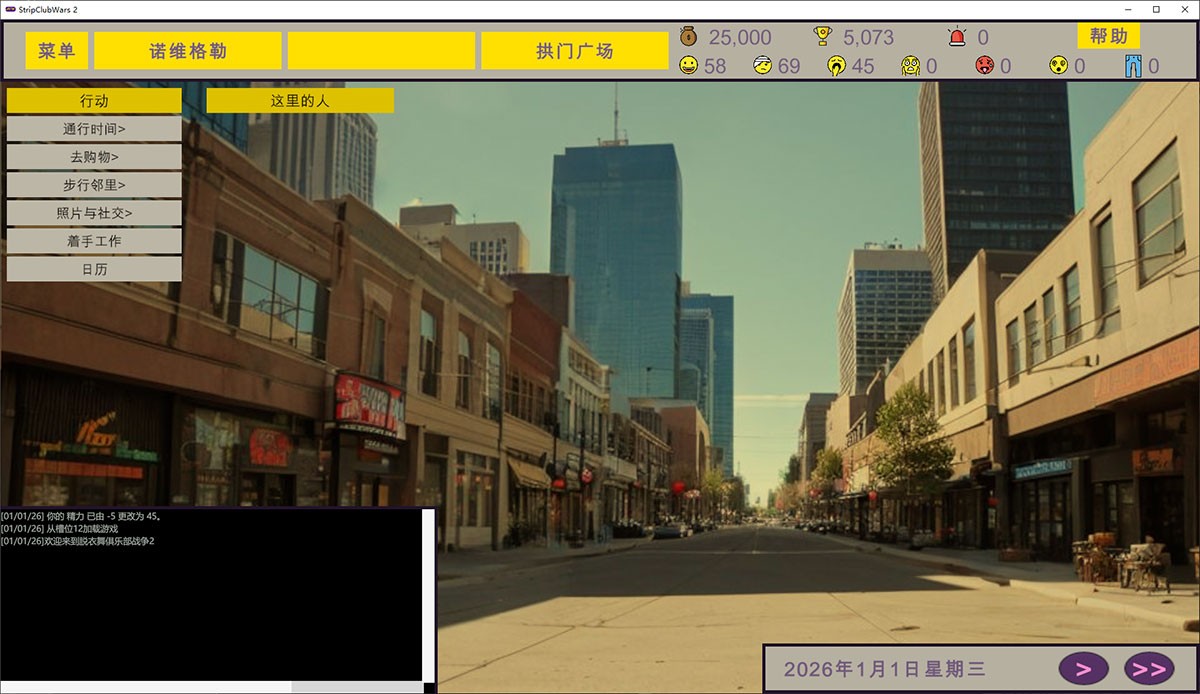
Task: Click the bandaged head face icon
Action: point(762,66)
